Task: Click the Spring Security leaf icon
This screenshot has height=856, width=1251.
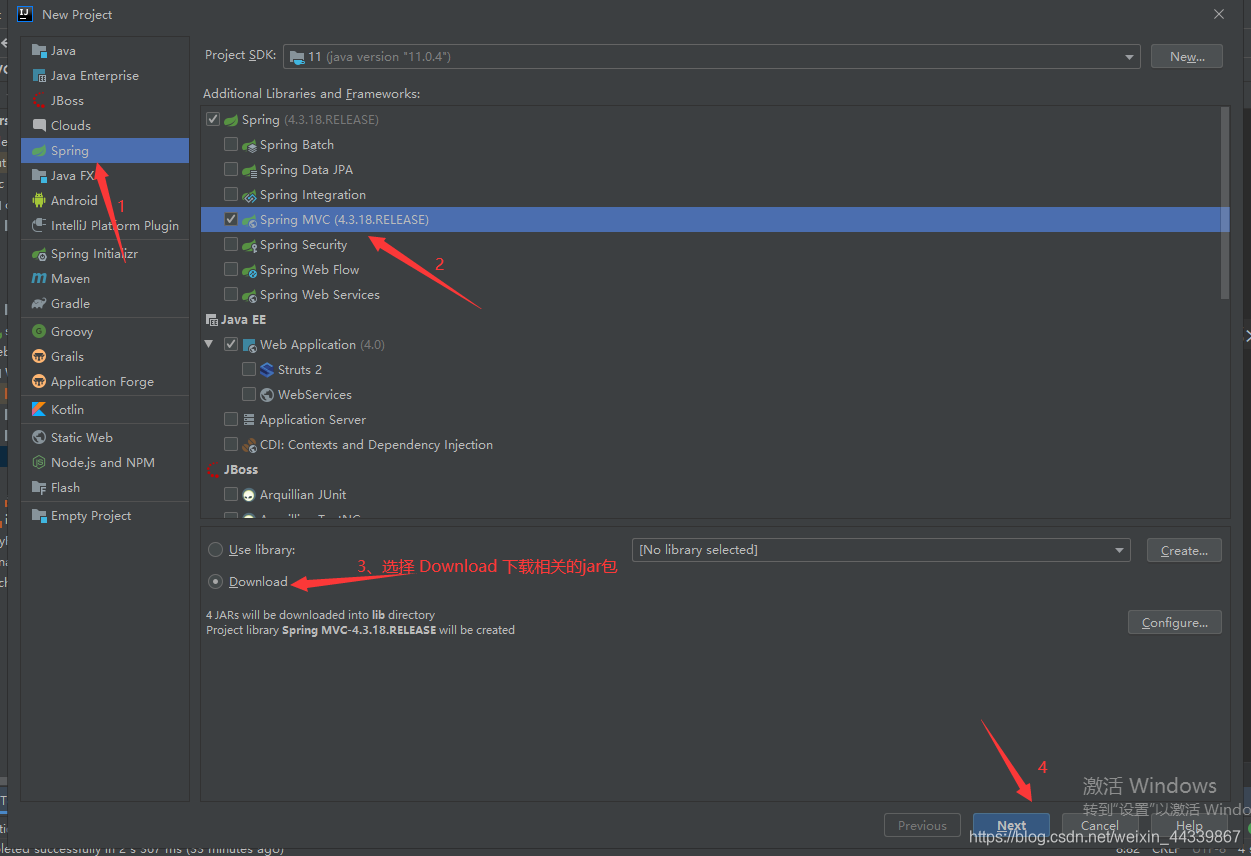Action: pos(249,245)
